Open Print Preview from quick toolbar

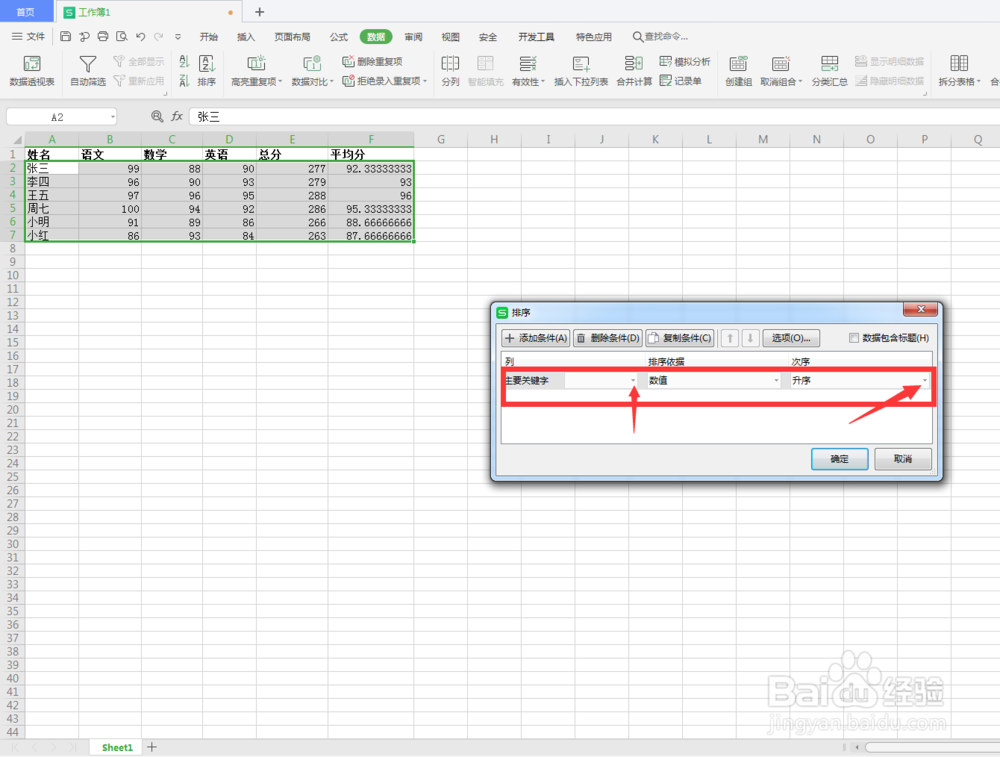tap(122, 36)
